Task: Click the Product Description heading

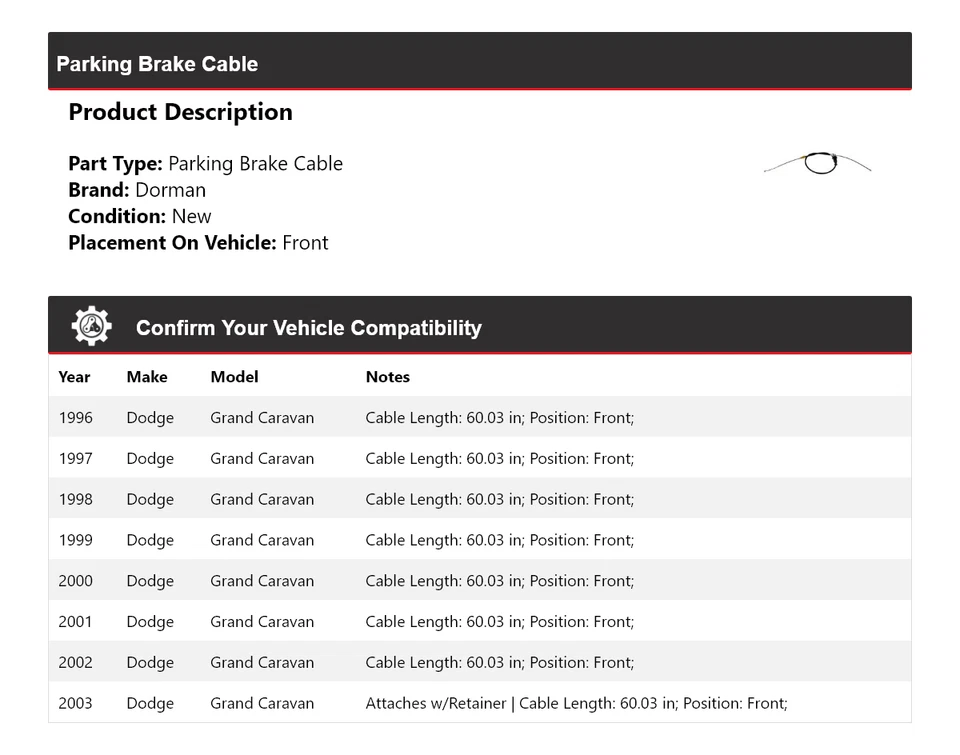Action: point(180,112)
